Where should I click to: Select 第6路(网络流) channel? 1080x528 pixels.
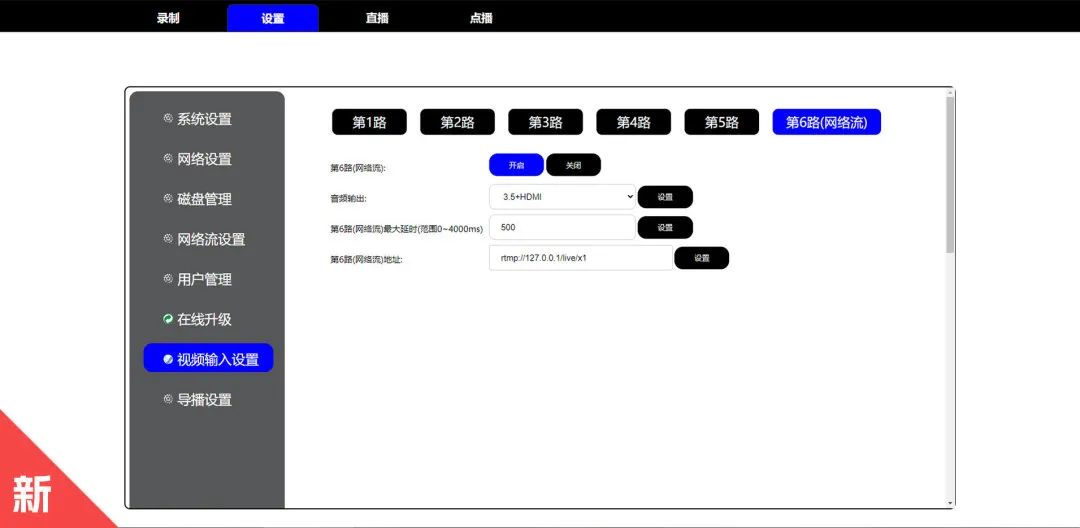pos(827,122)
